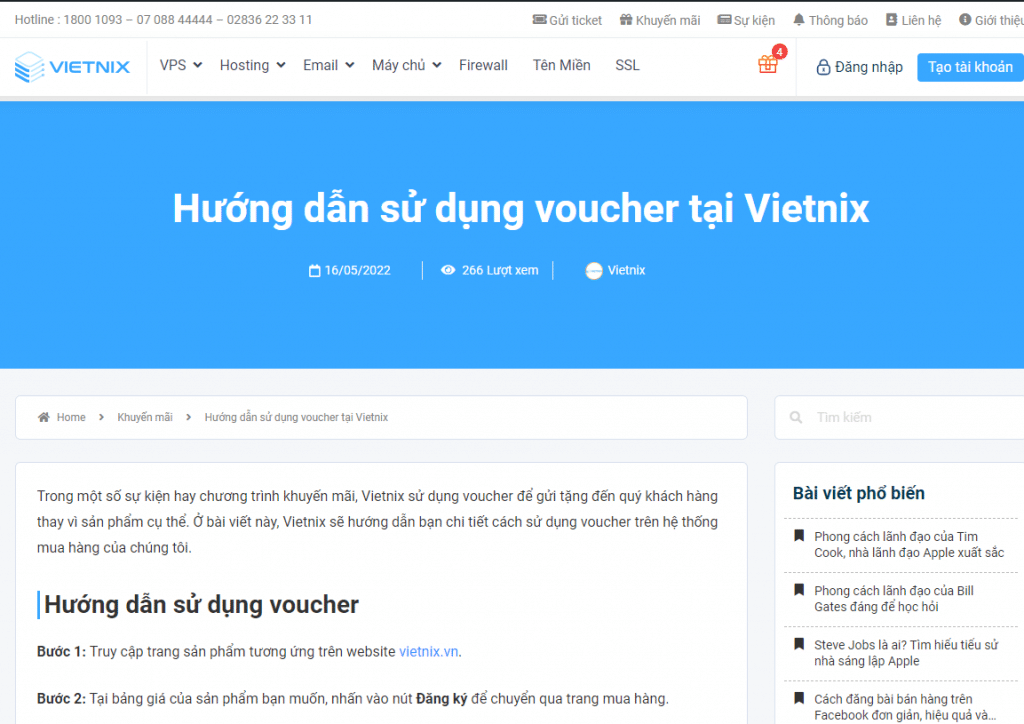The height and width of the screenshot is (724, 1024).
Task: Click bookmark icon of Steve Jobs article
Action: [799, 644]
